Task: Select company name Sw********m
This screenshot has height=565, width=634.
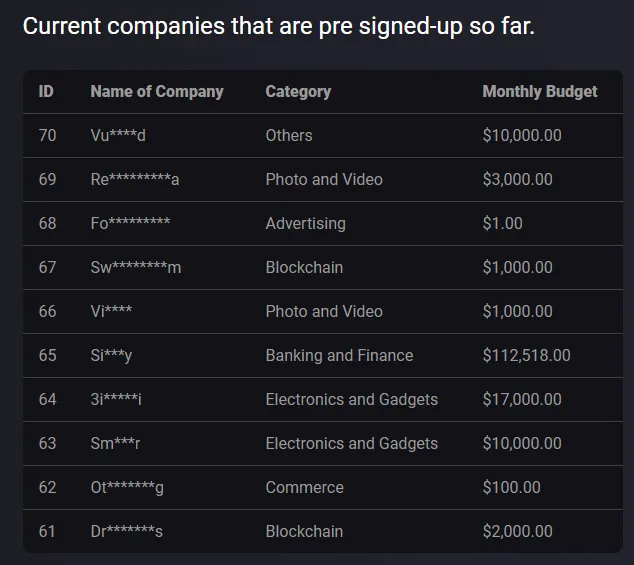Action: (x=136, y=268)
